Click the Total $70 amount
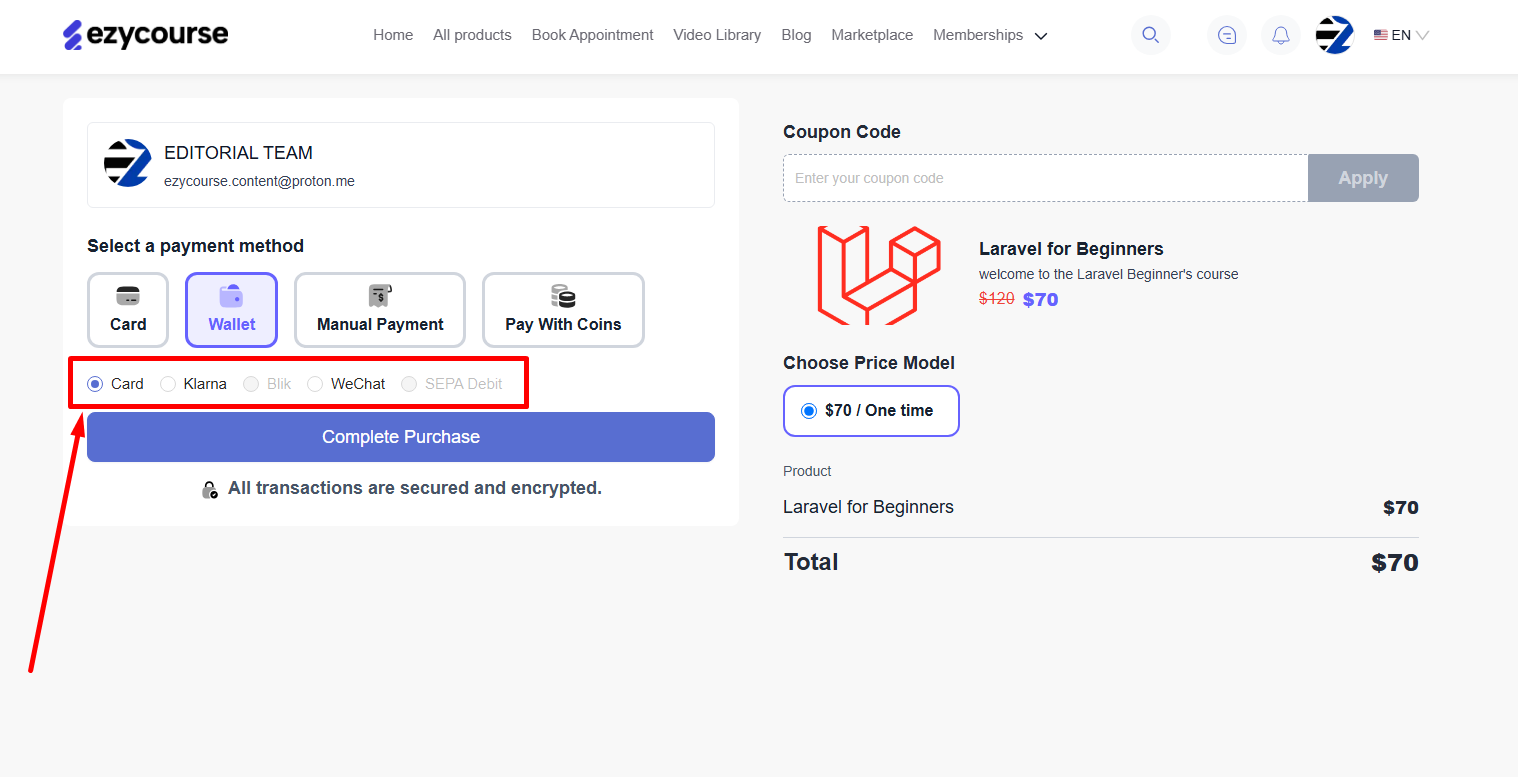The image size is (1518, 777). pos(1395,563)
